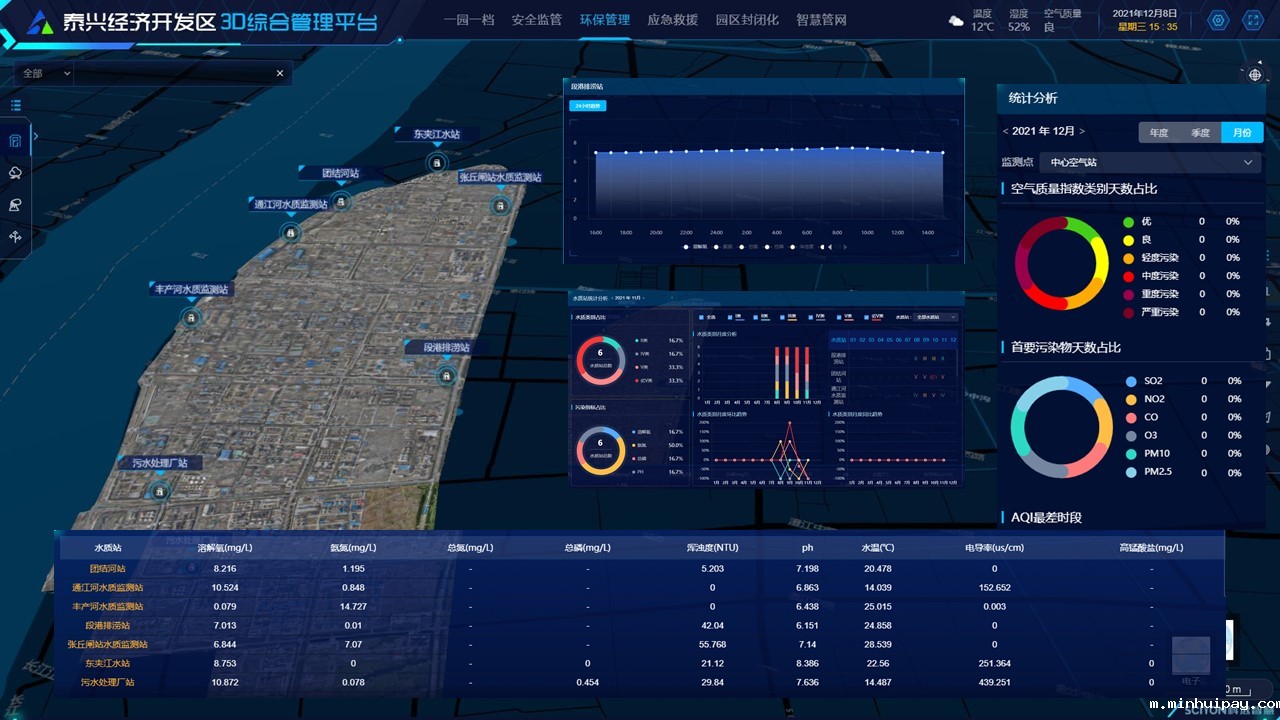Clear the search box with X icon

click(280, 73)
